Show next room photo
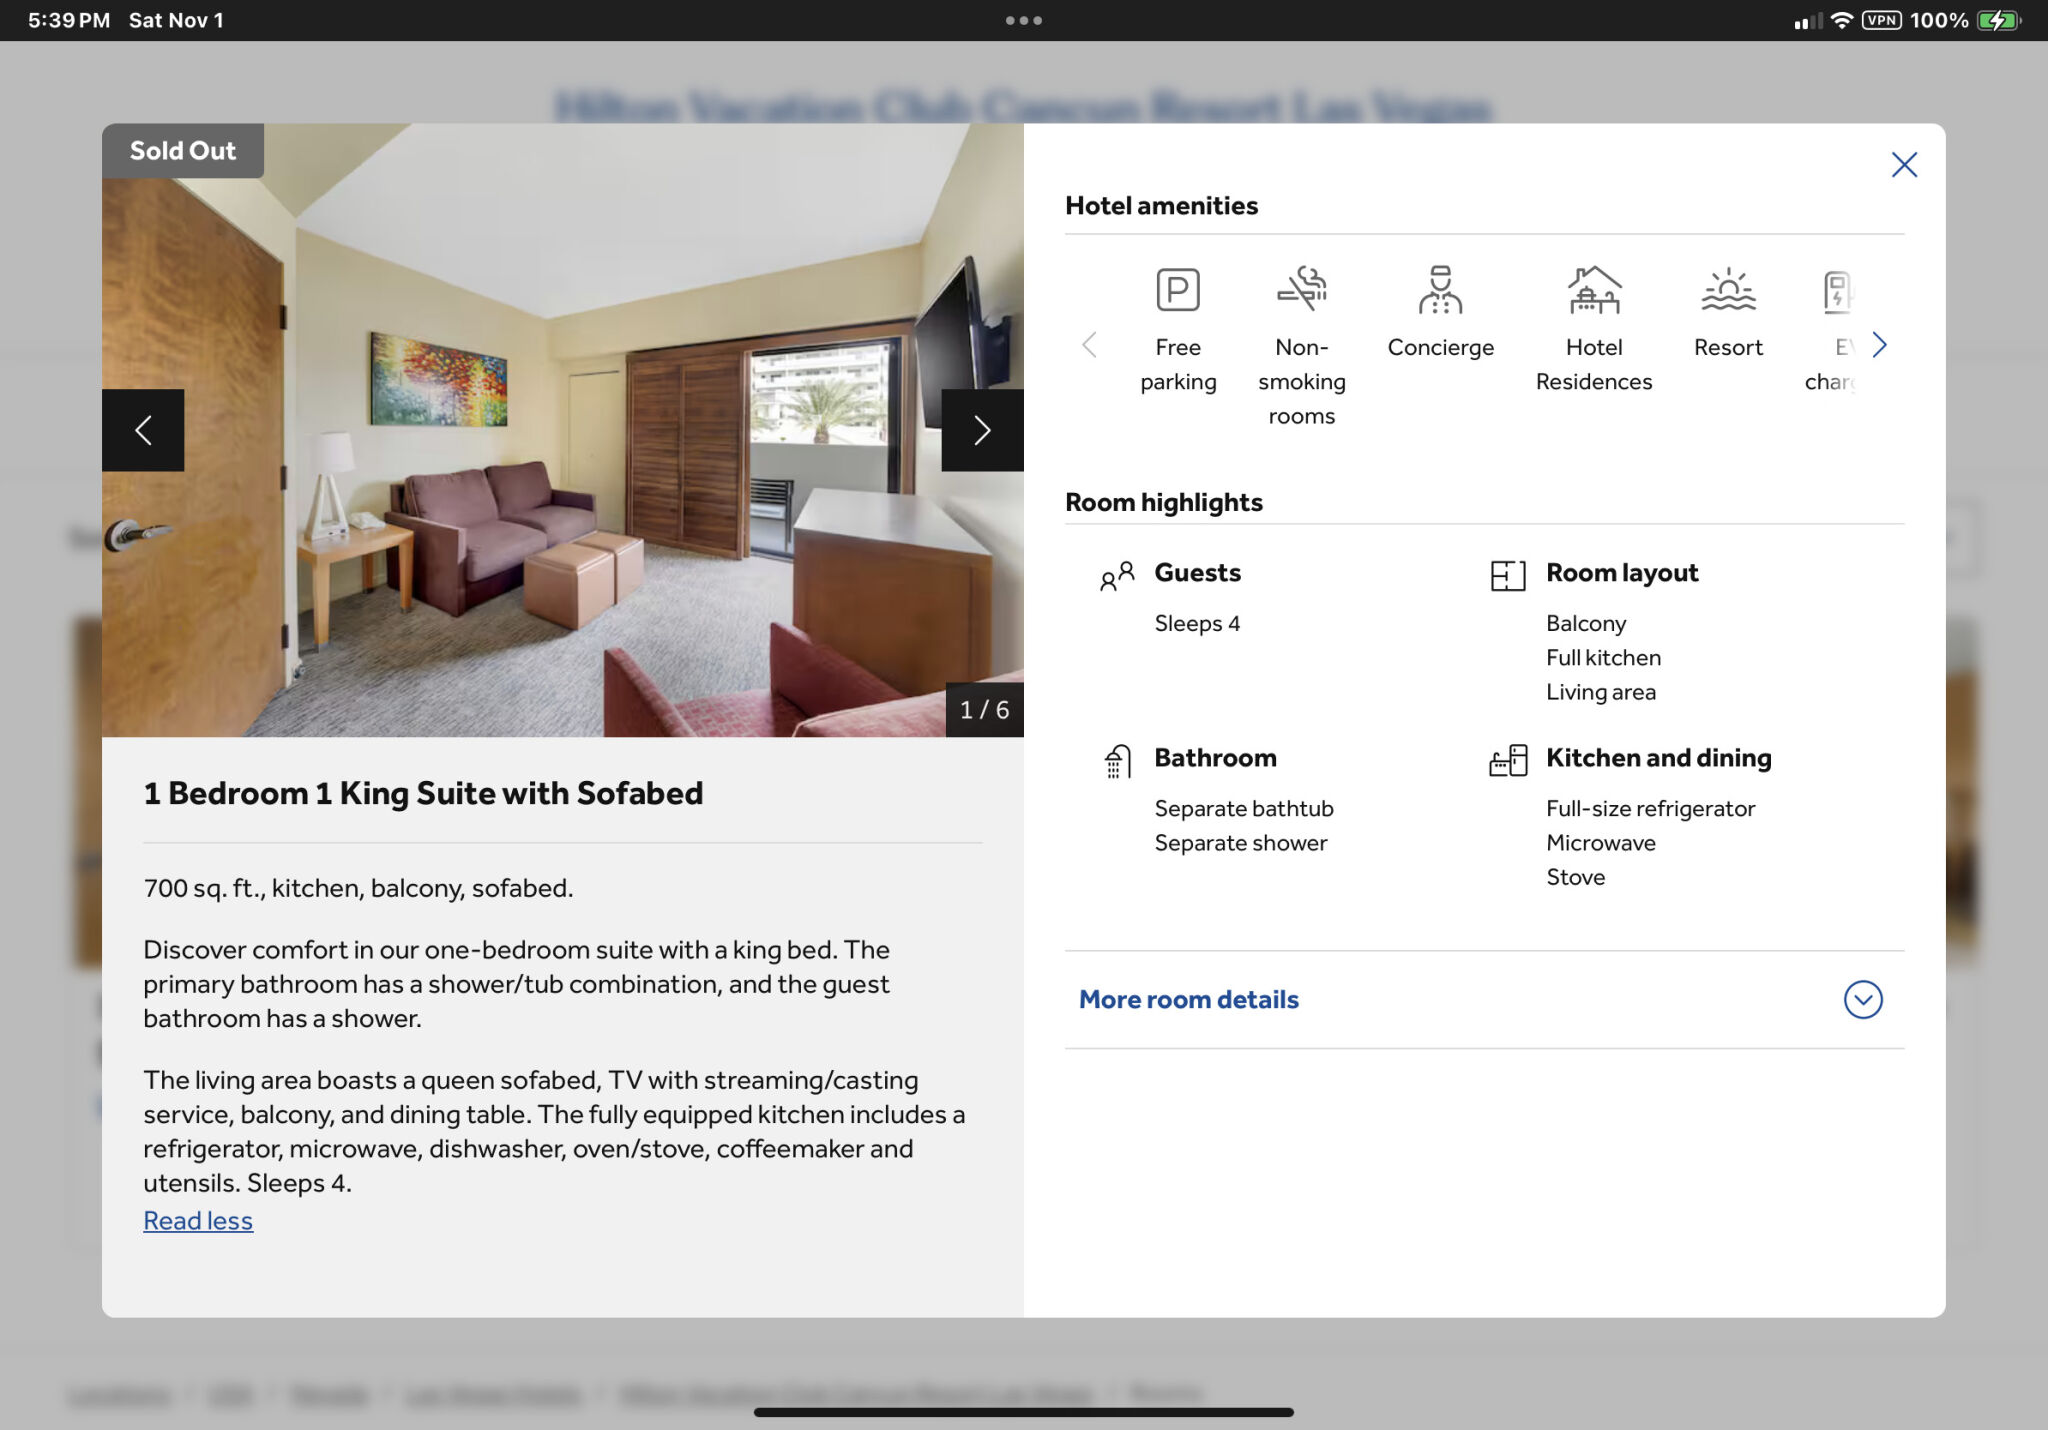 (981, 430)
